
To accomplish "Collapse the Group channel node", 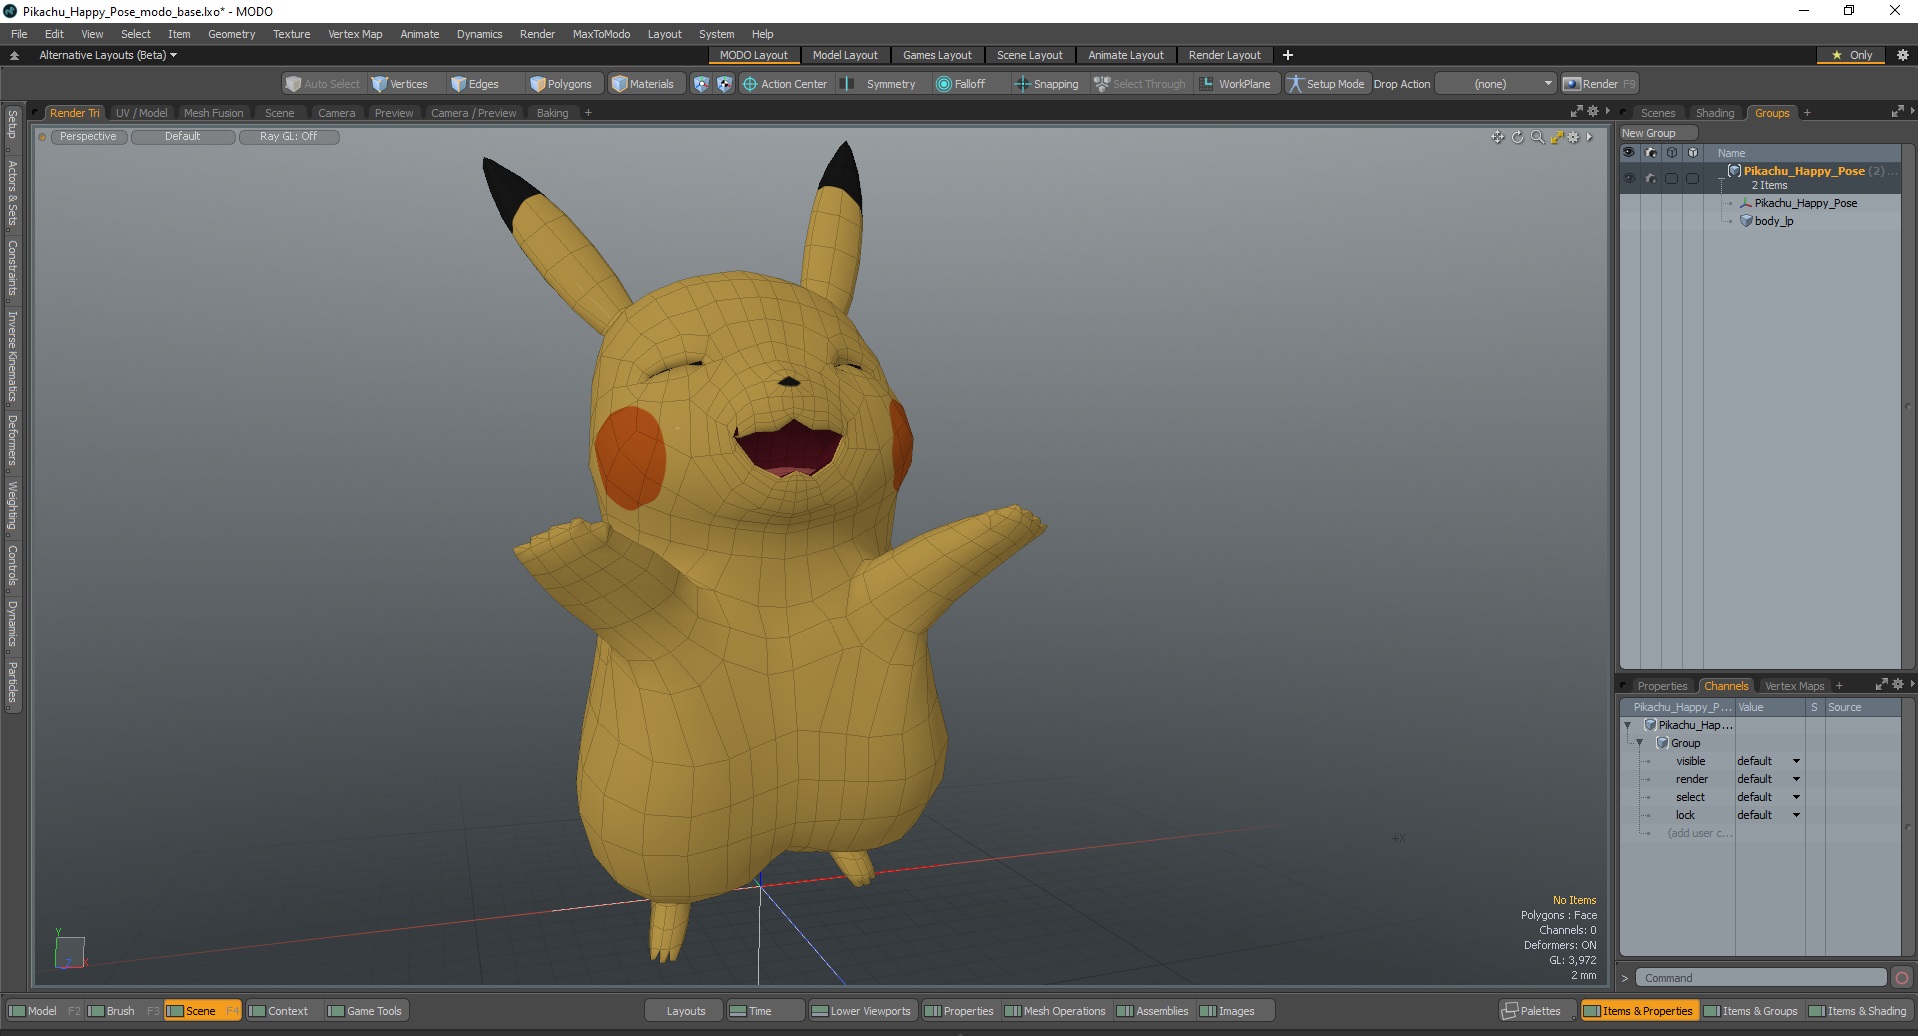I will (x=1640, y=743).
